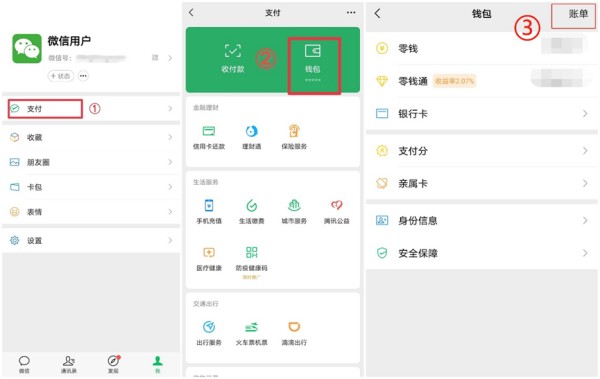The width and height of the screenshot is (600, 379).
Task: Open more options on 支付 screen
Action: coord(351,13)
